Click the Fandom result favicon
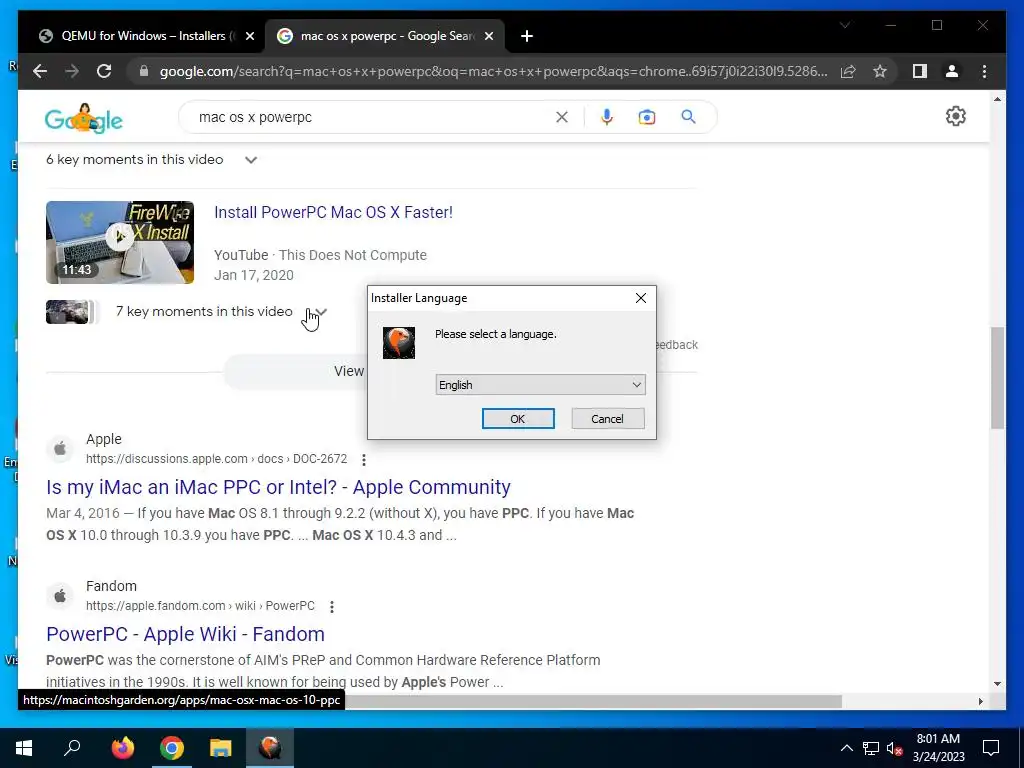This screenshot has height=768, width=1024. click(60, 596)
